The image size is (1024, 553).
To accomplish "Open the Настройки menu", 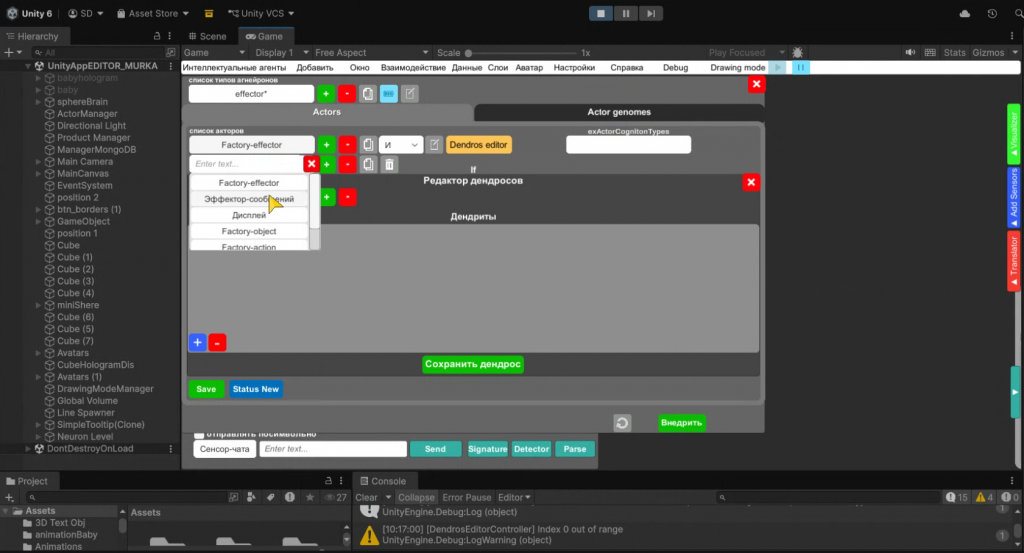I will (573, 68).
